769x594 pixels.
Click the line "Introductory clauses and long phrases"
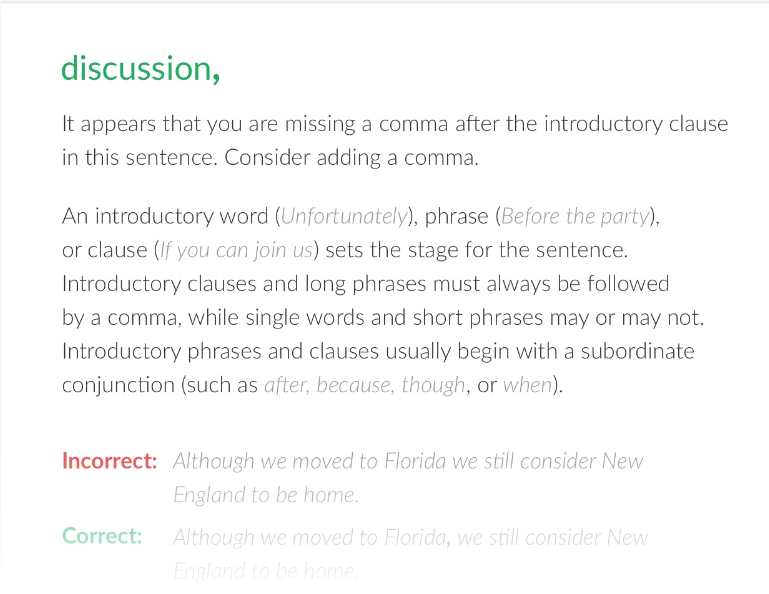coord(365,284)
